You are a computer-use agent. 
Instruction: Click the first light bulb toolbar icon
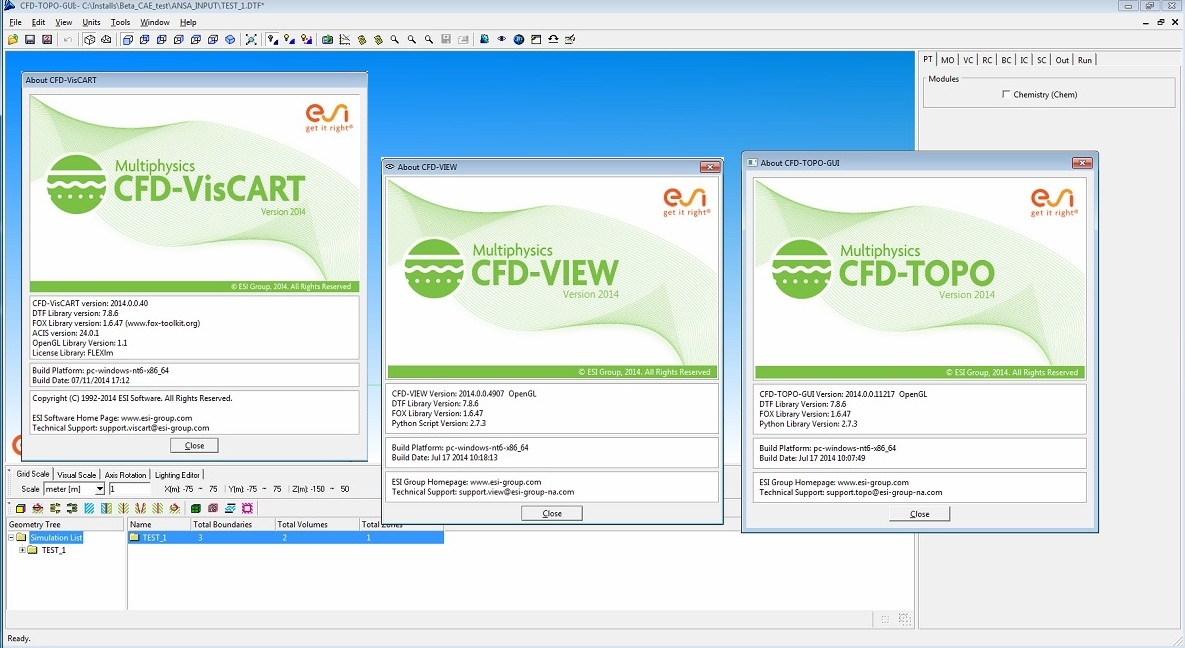[x=272, y=39]
